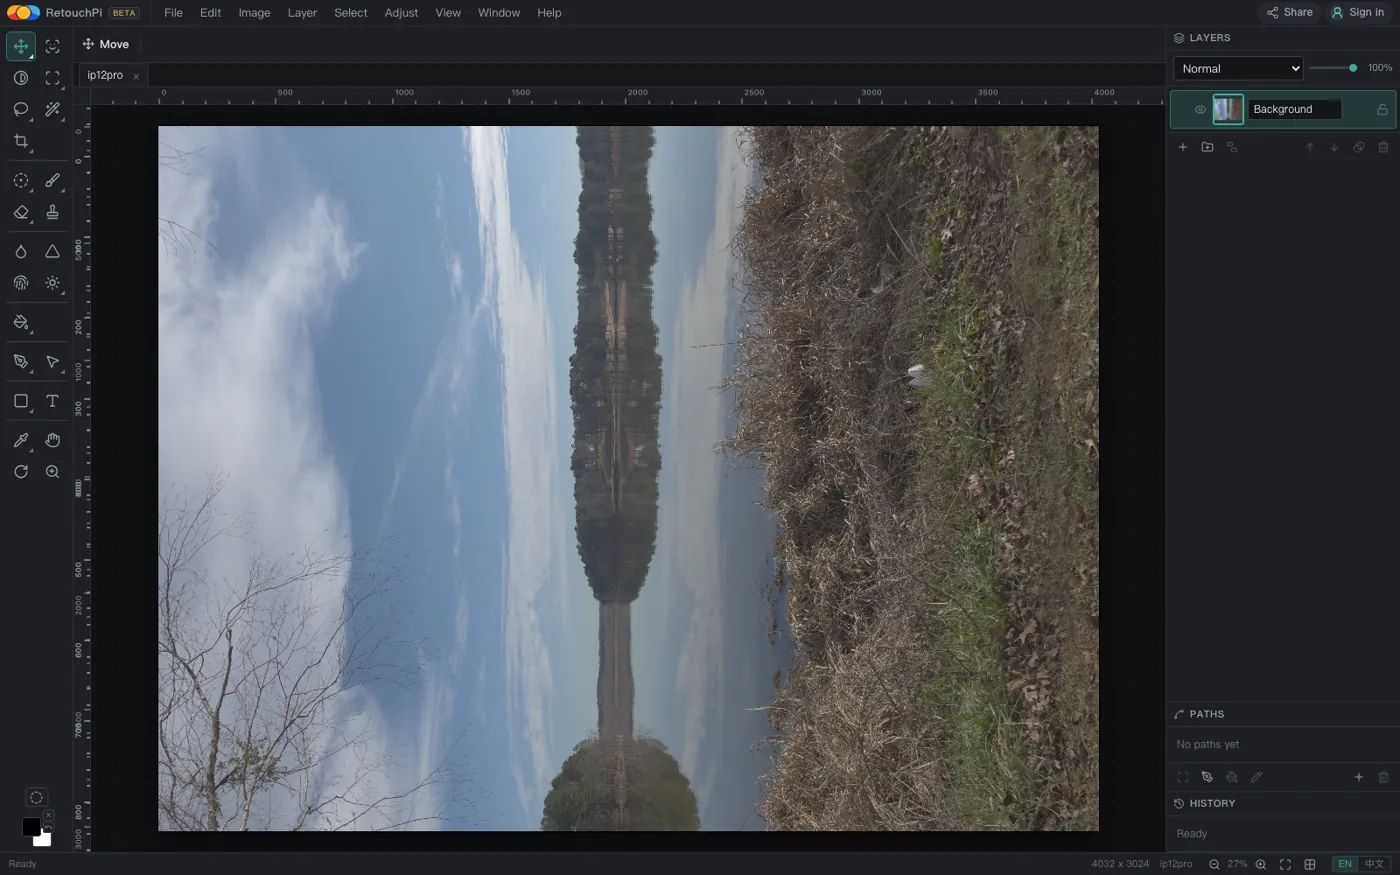The height and width of the screenshot is (875, 1400).
Task: Open the File menu
Action: coord(173,13)
